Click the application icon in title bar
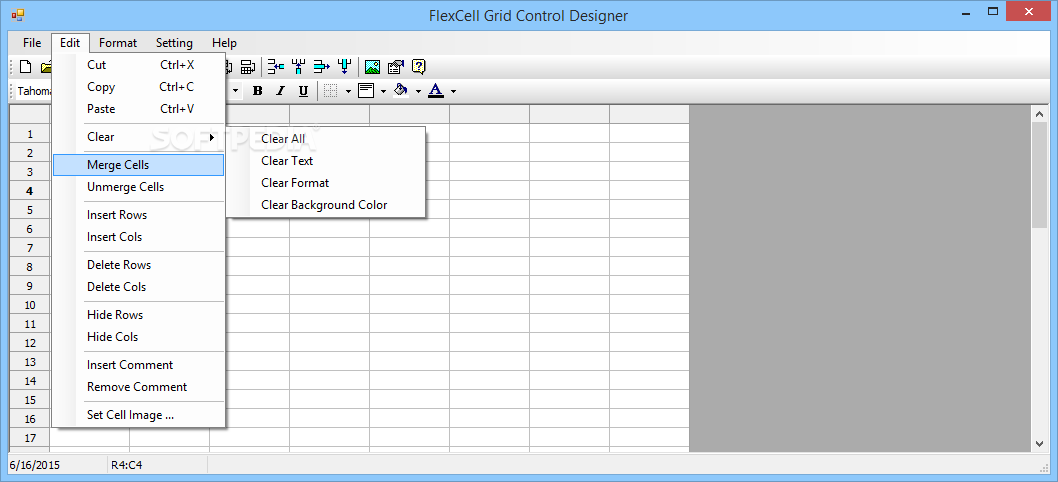The height and width of the screenshot is (482, 1058). pyautogui.click(x=18, y=14)
